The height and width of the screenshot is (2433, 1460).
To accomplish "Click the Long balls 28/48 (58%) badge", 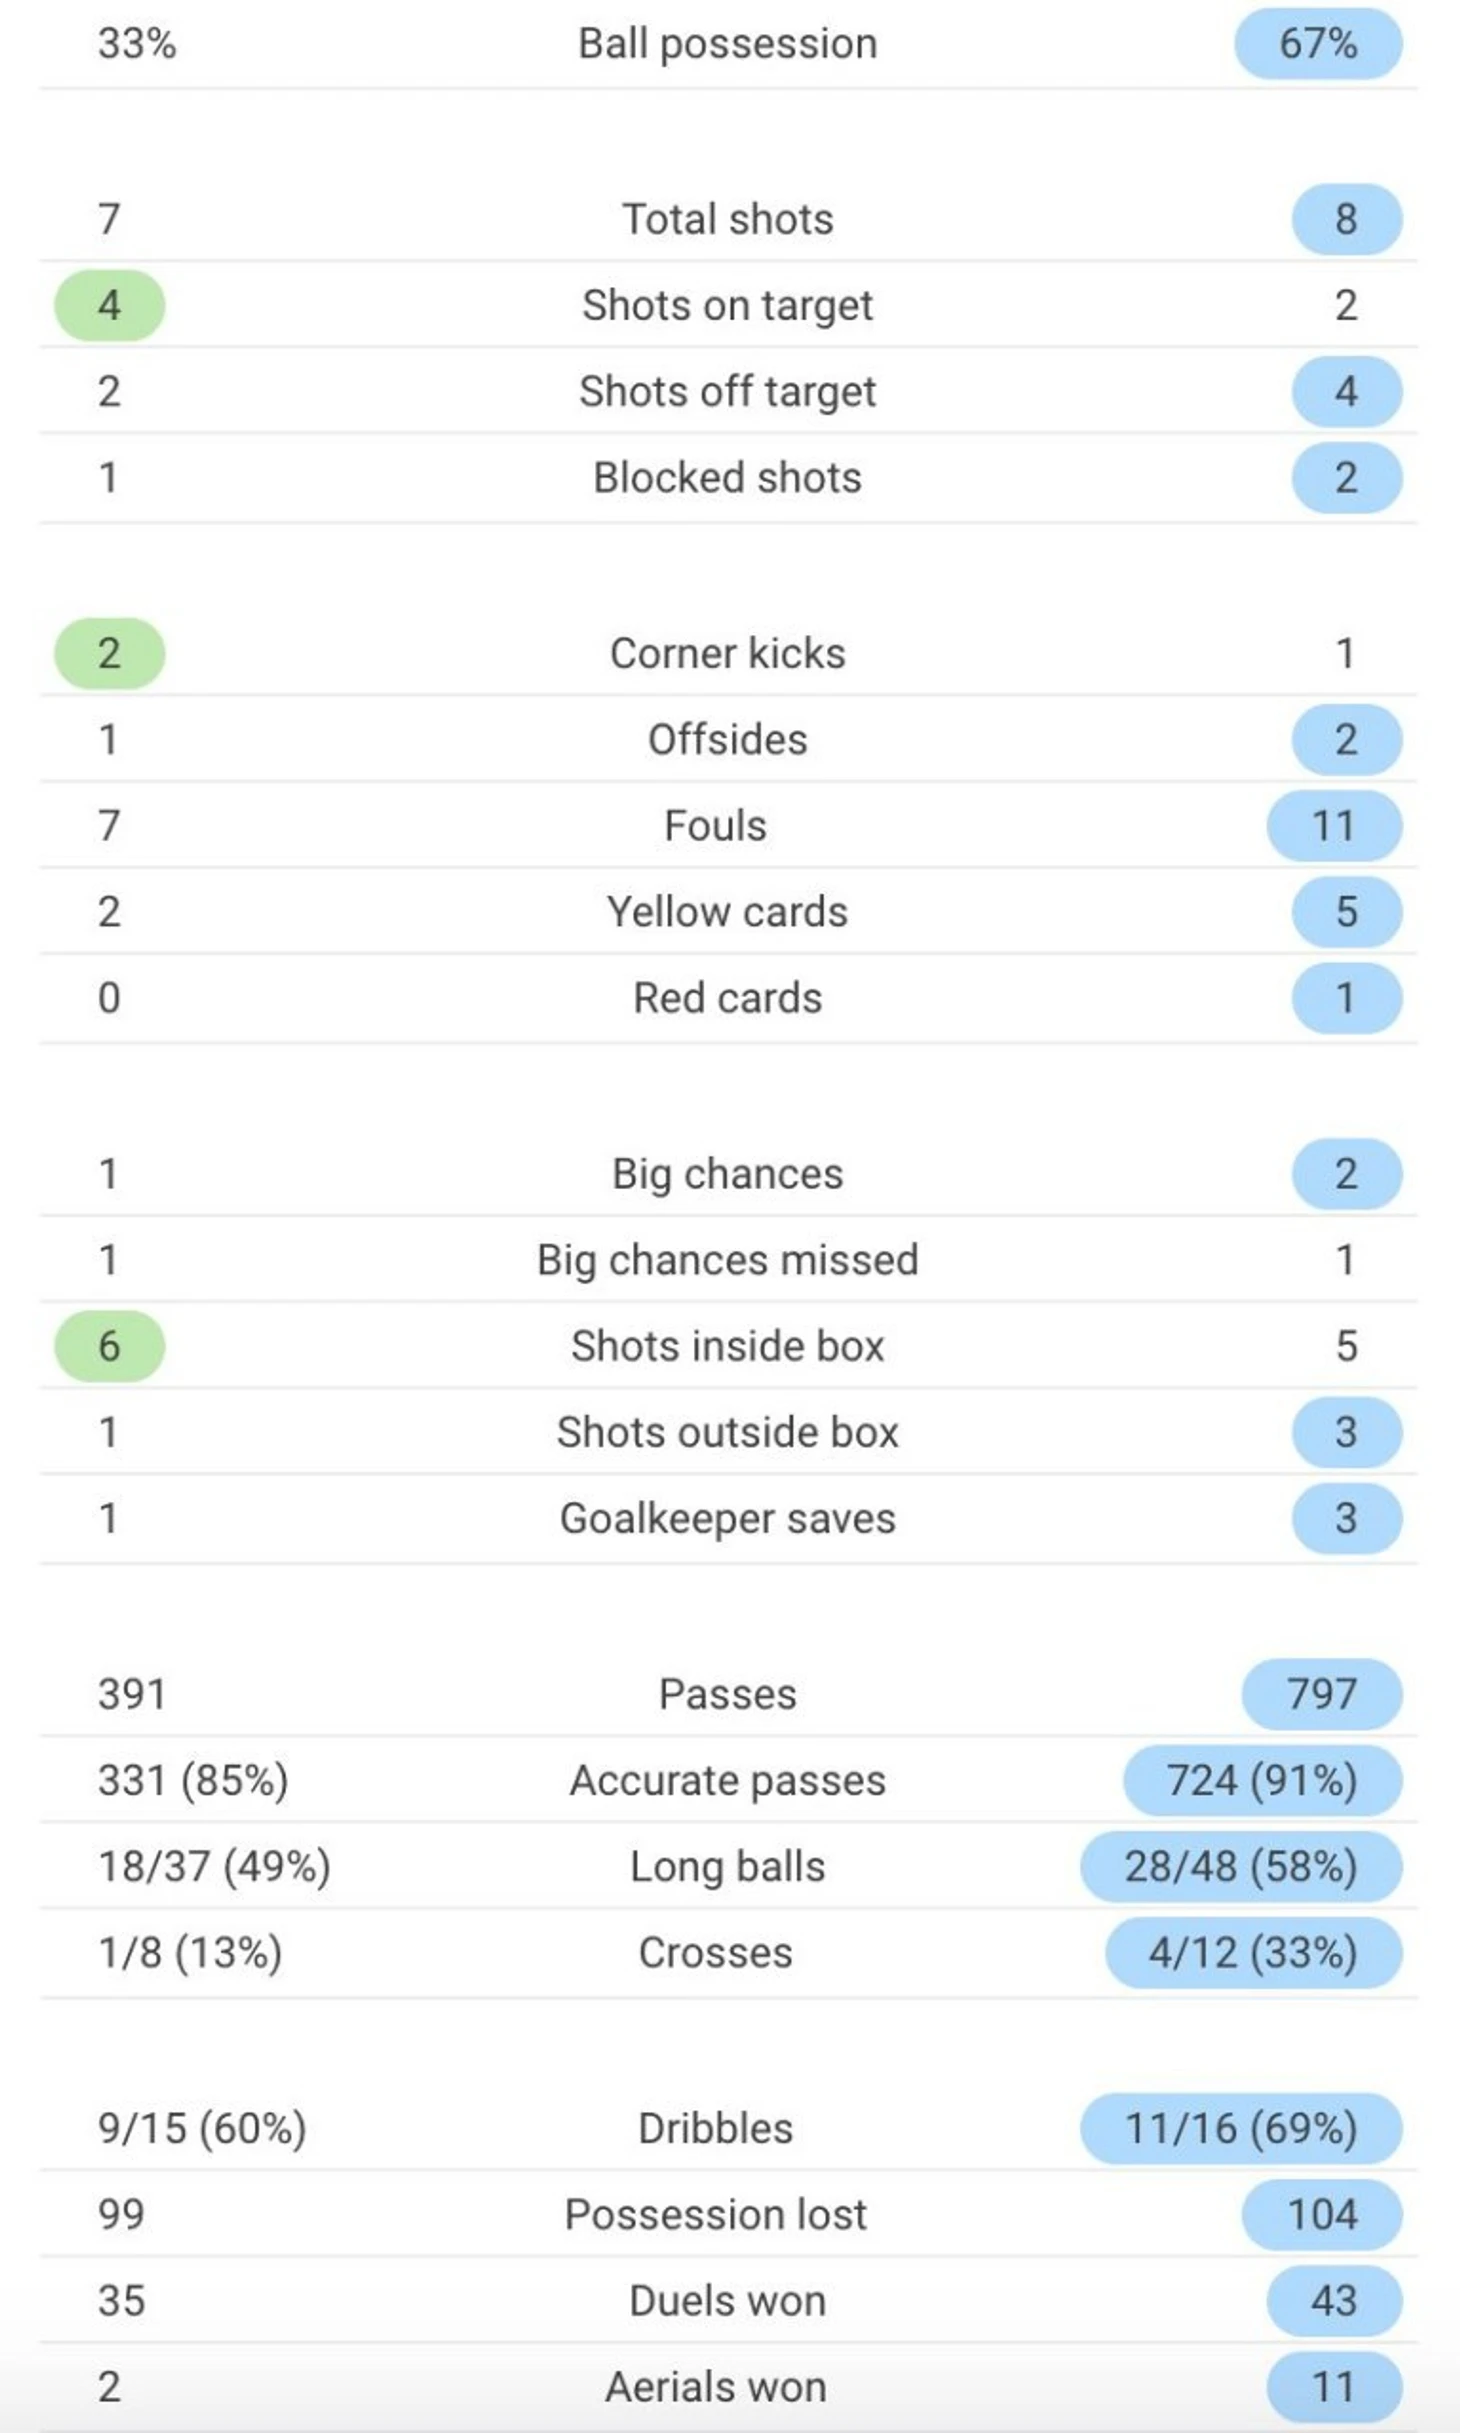I will coord(1241,1867).
